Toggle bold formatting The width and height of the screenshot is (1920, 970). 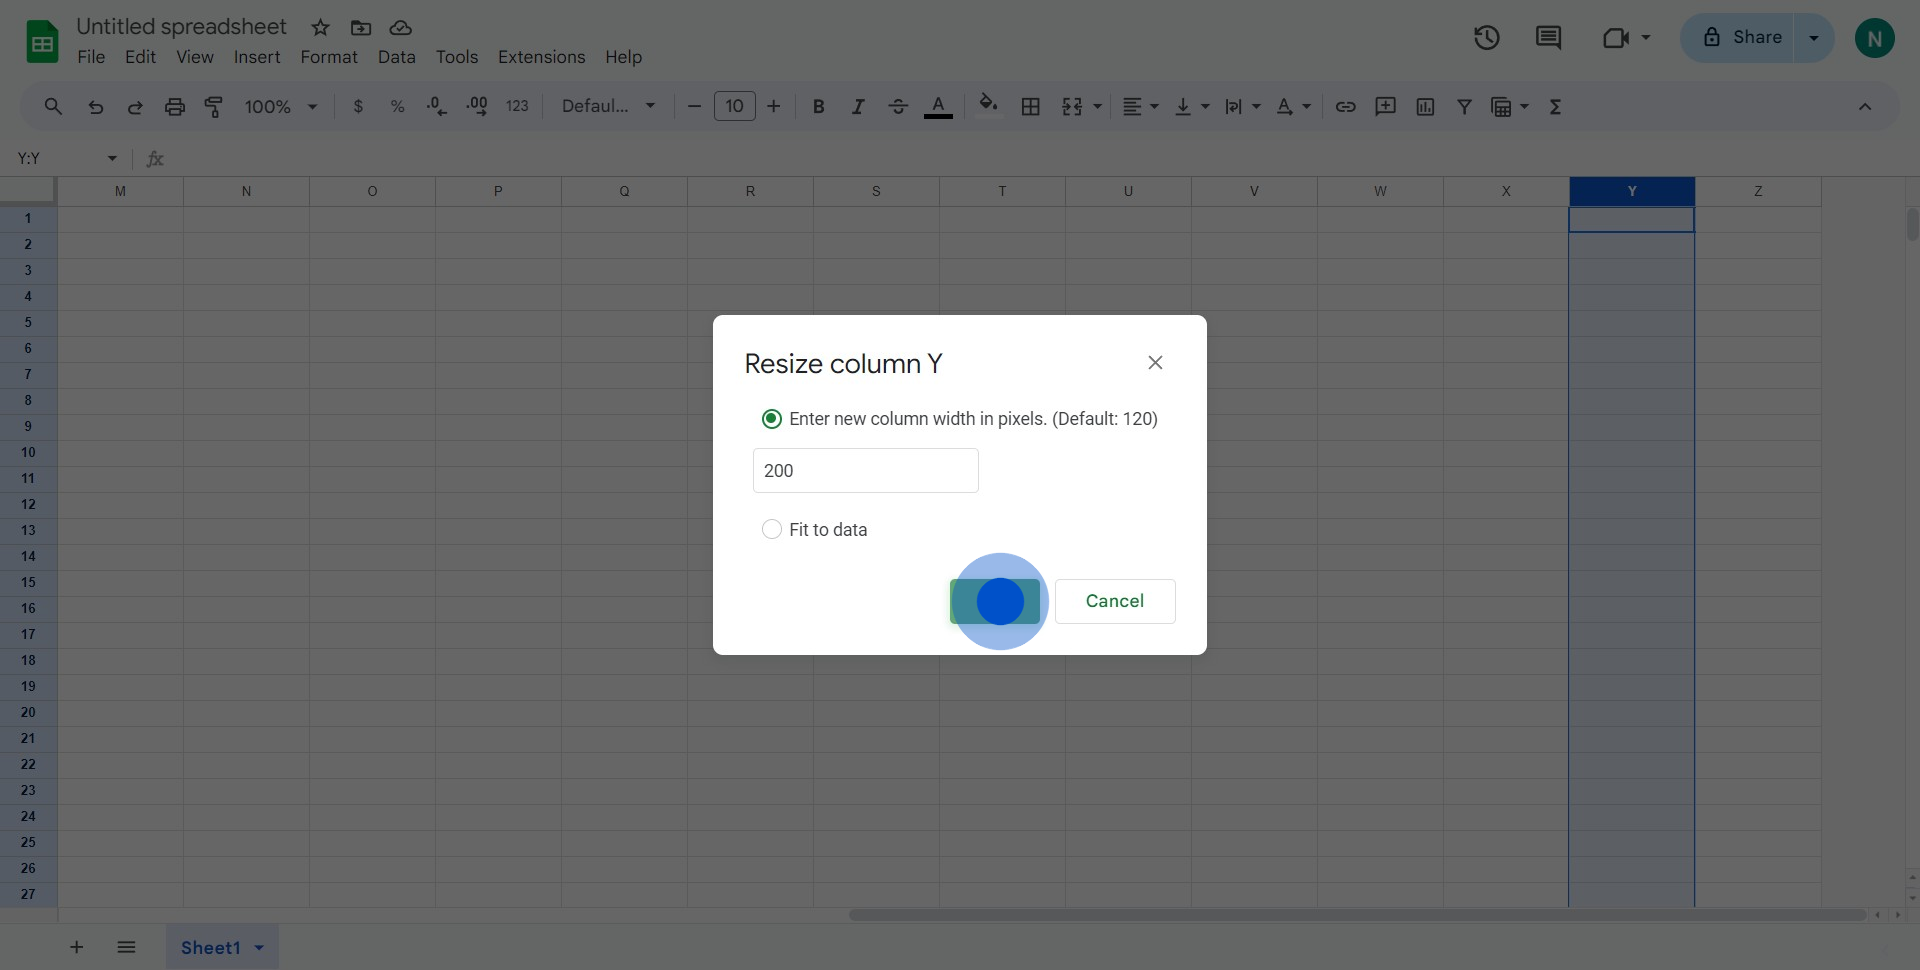coord(818,106)
